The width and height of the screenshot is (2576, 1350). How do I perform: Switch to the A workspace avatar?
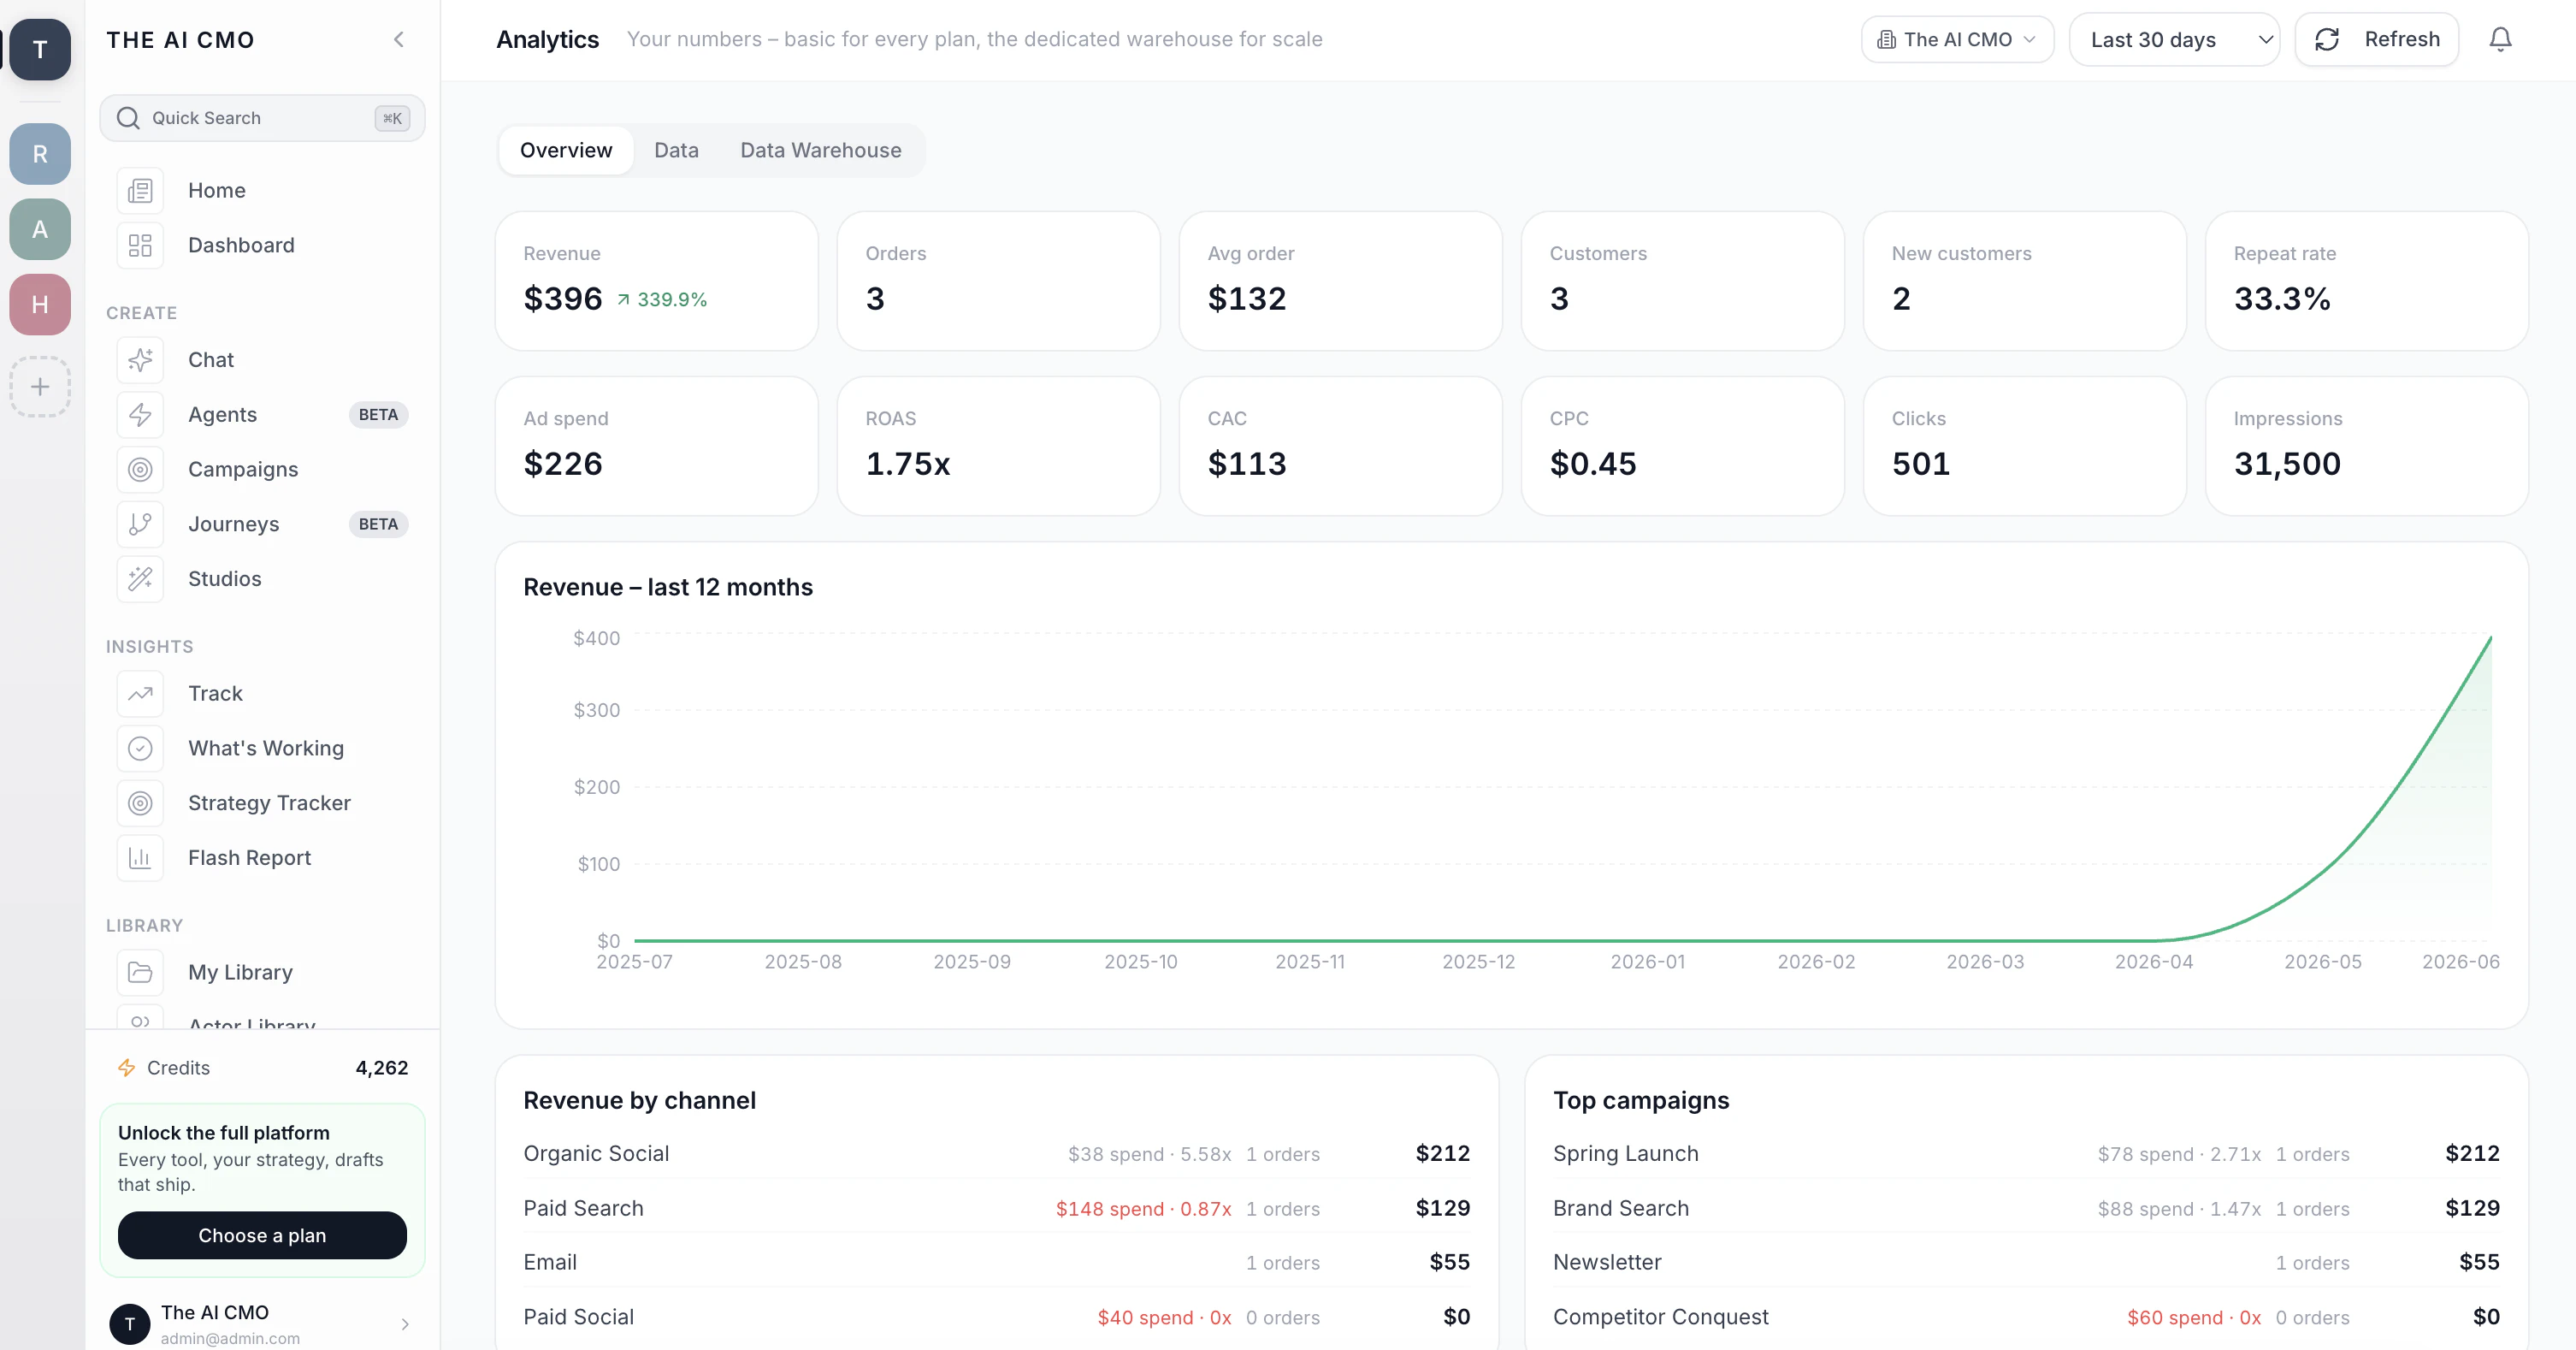[x=40, y=229]
